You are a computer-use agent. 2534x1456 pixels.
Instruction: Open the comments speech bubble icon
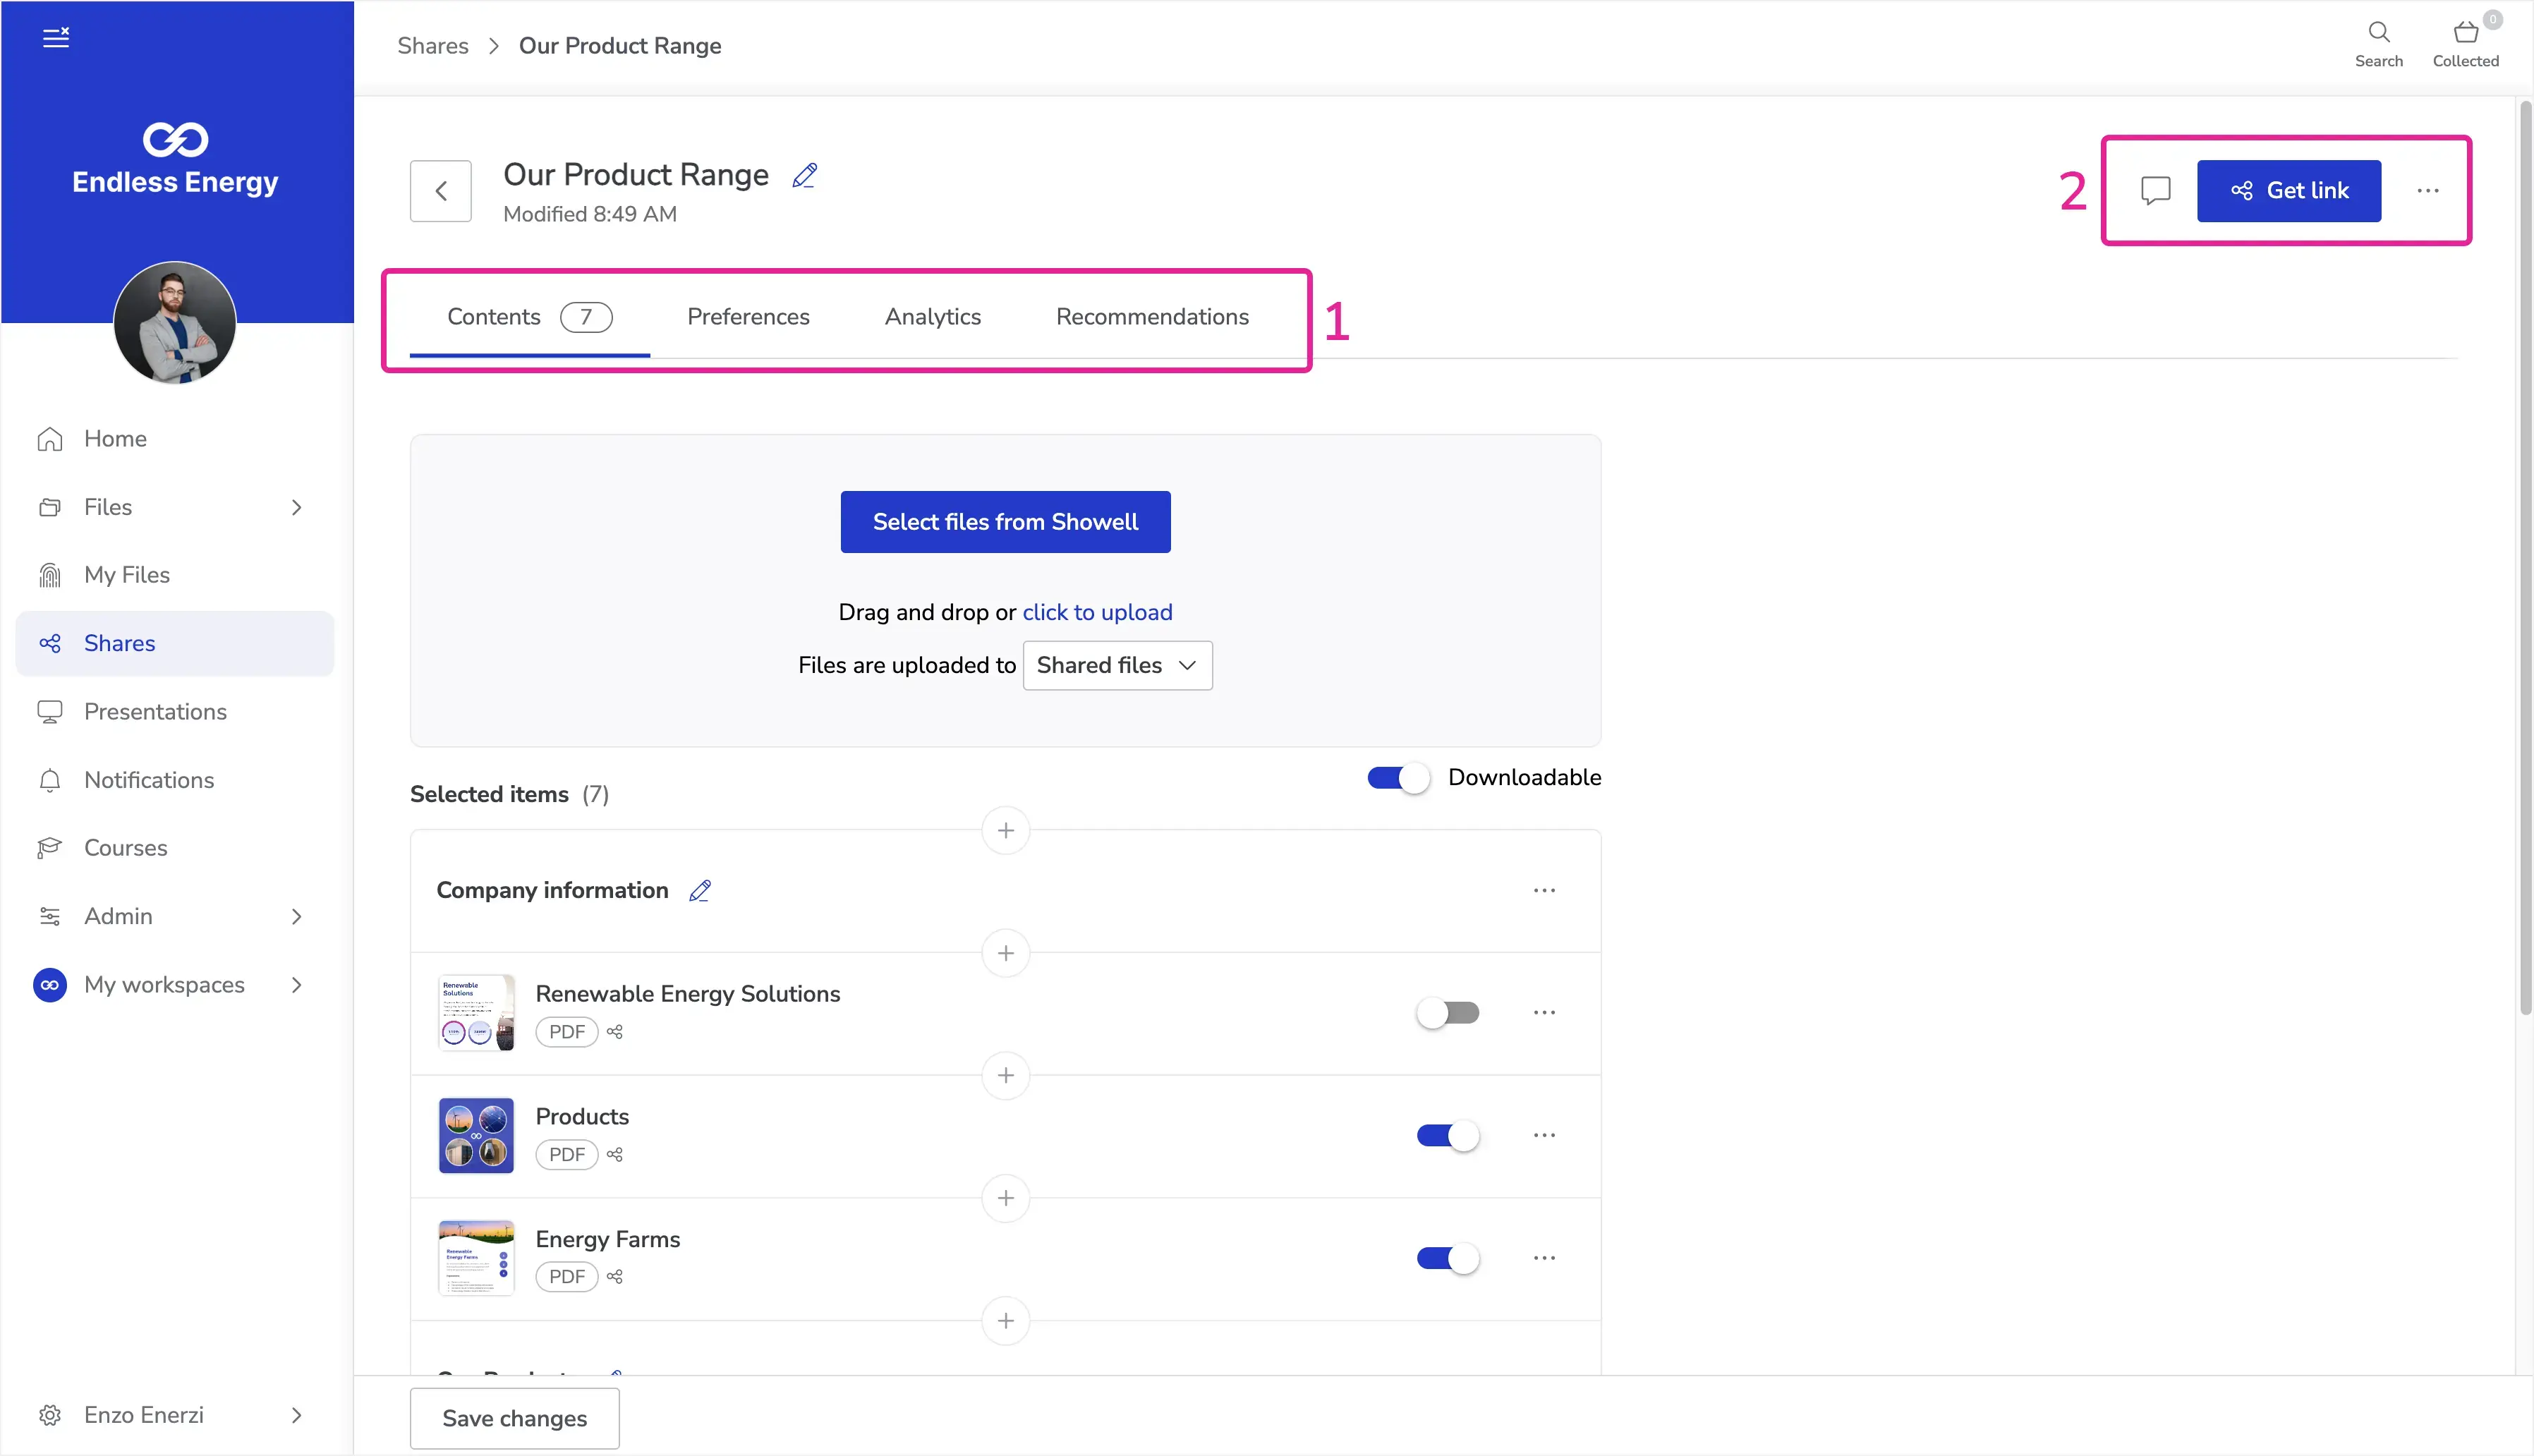click(x=2155, y=190)
